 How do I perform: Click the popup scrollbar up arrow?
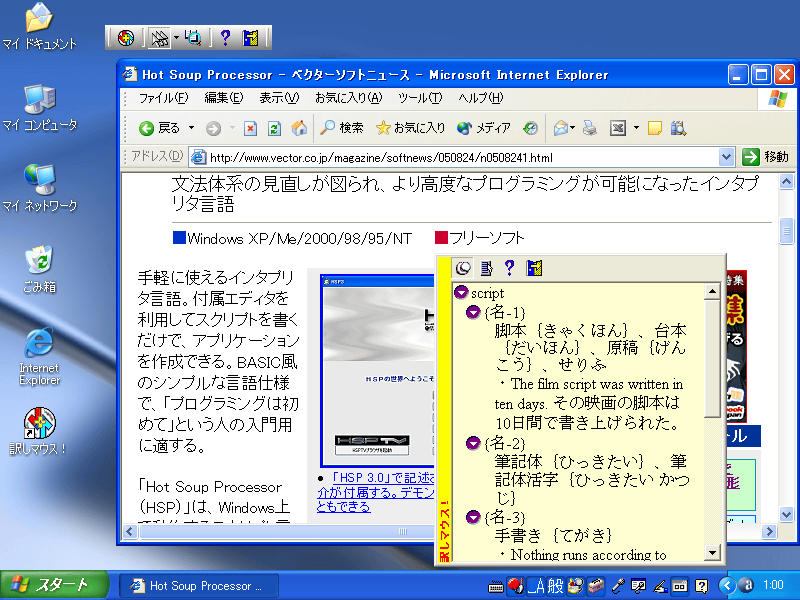click(x=712, y=292)
